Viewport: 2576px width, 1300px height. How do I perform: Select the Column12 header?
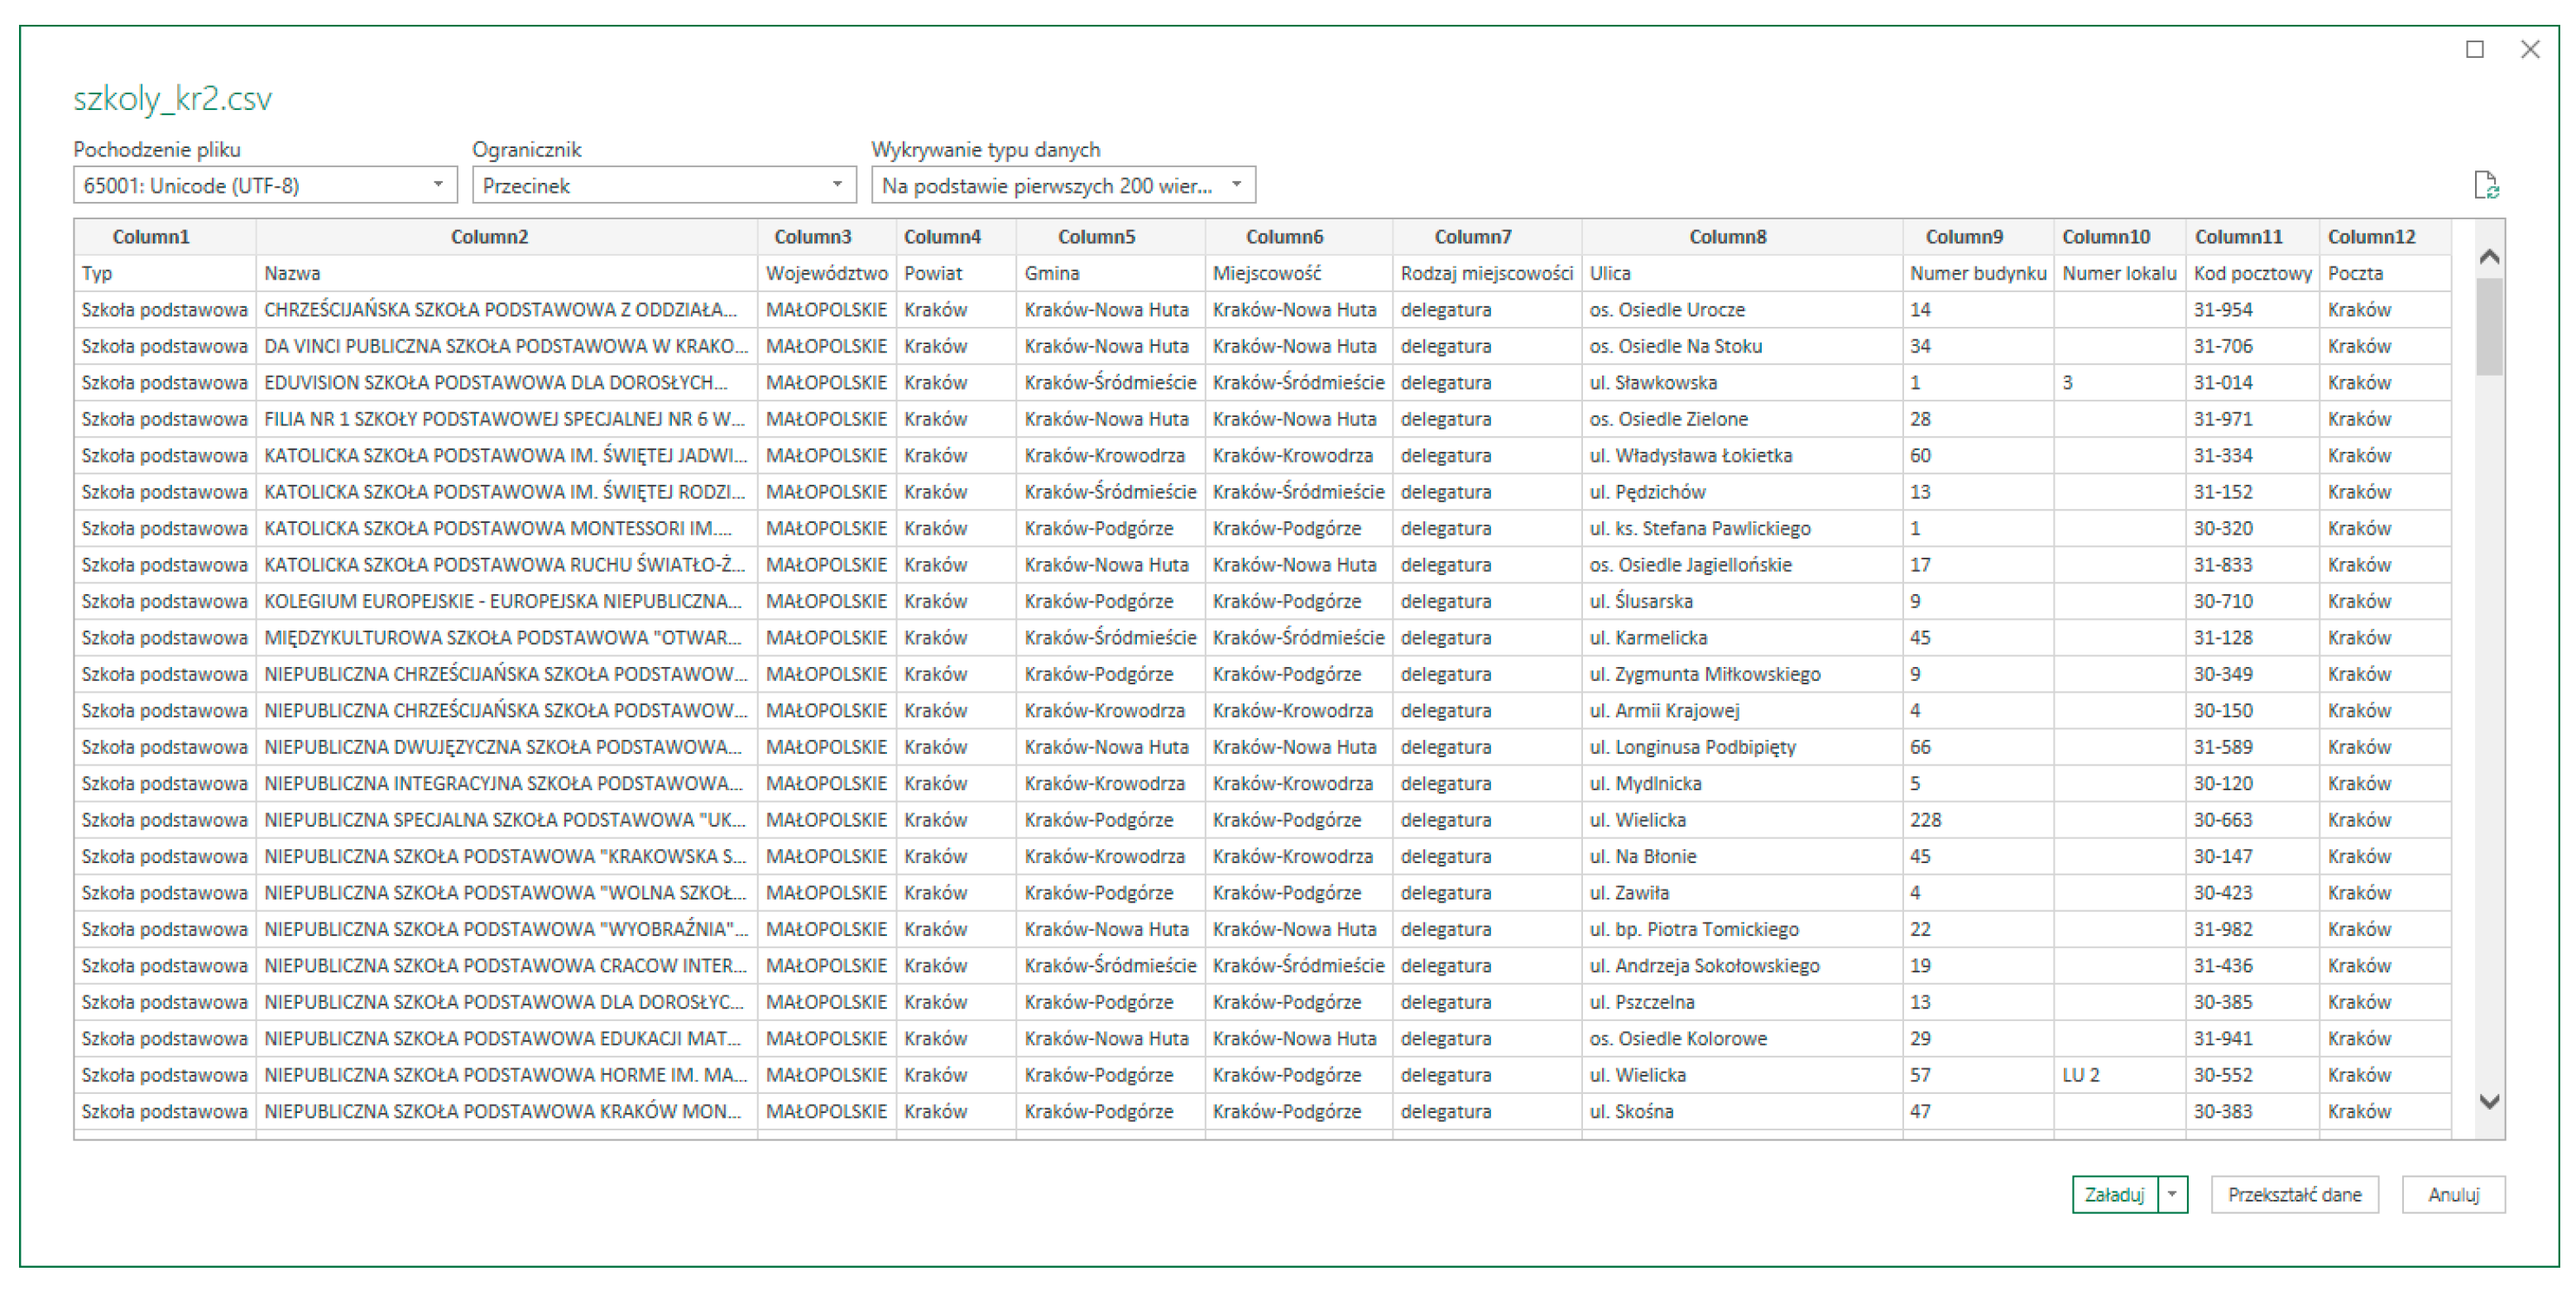pyautogui.click(x=2370, y=237)
